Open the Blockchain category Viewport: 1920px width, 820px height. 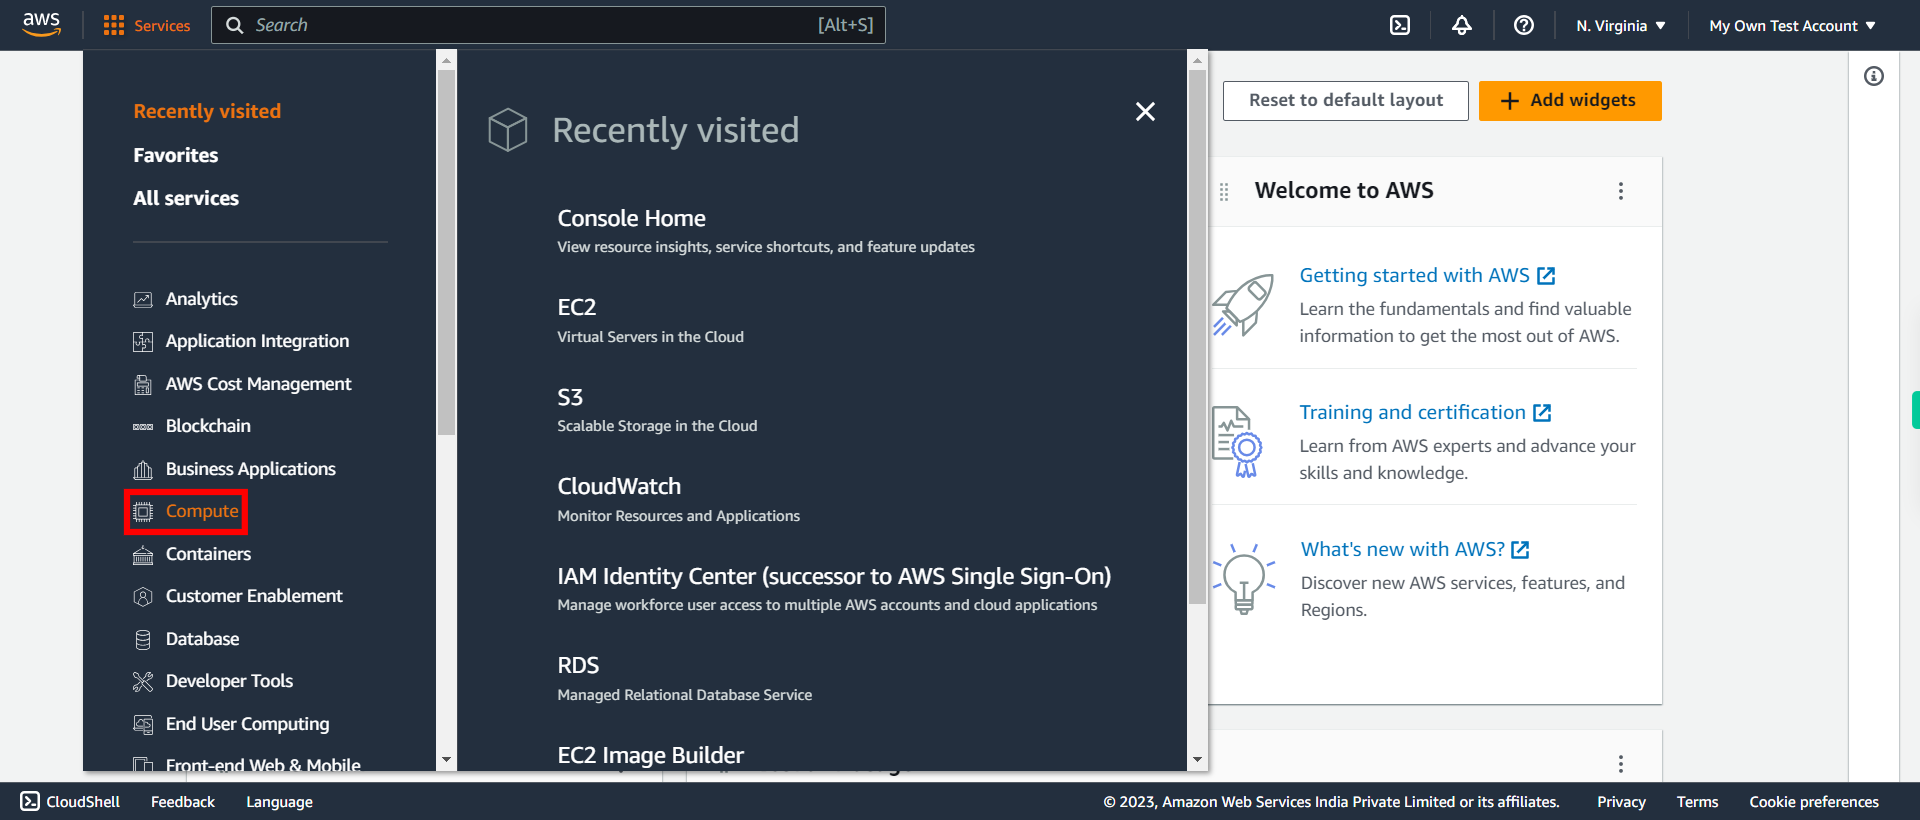208,426
